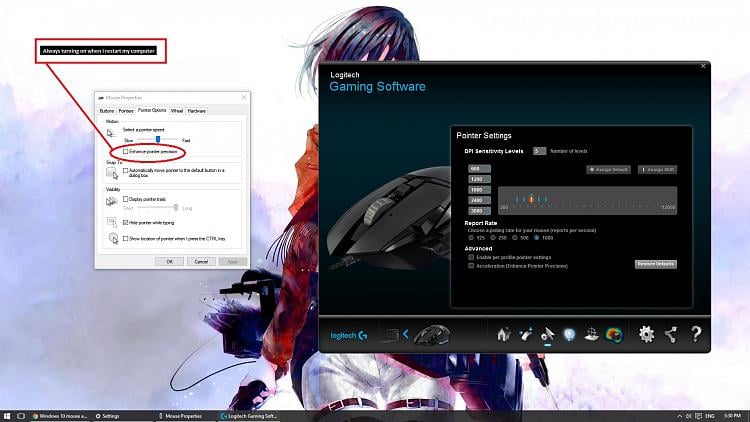This screenshot has height=422, width=750.
Task: Open the gear settings icon in Logitech bar
Action: (646, 334)
